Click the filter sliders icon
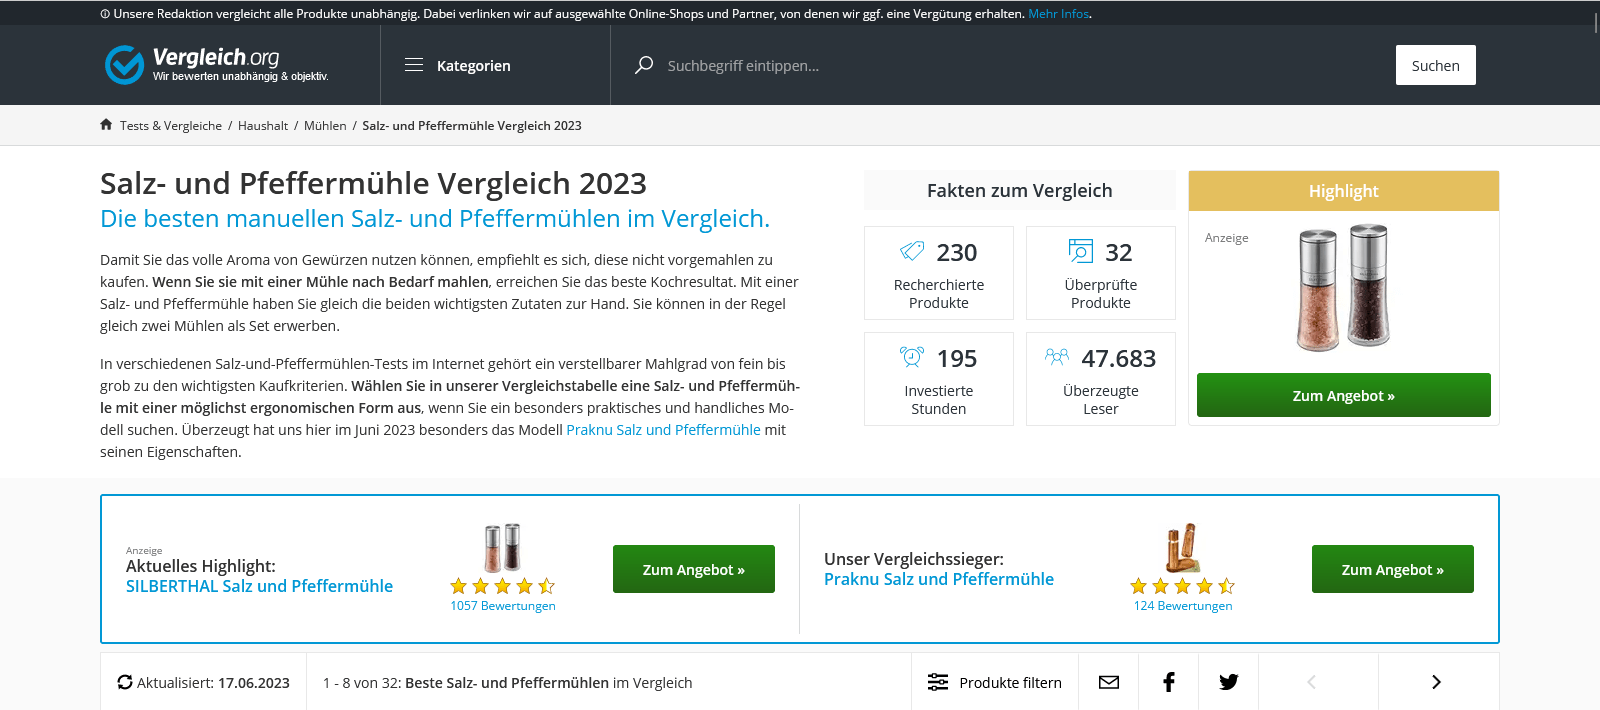 coord(938,682)
